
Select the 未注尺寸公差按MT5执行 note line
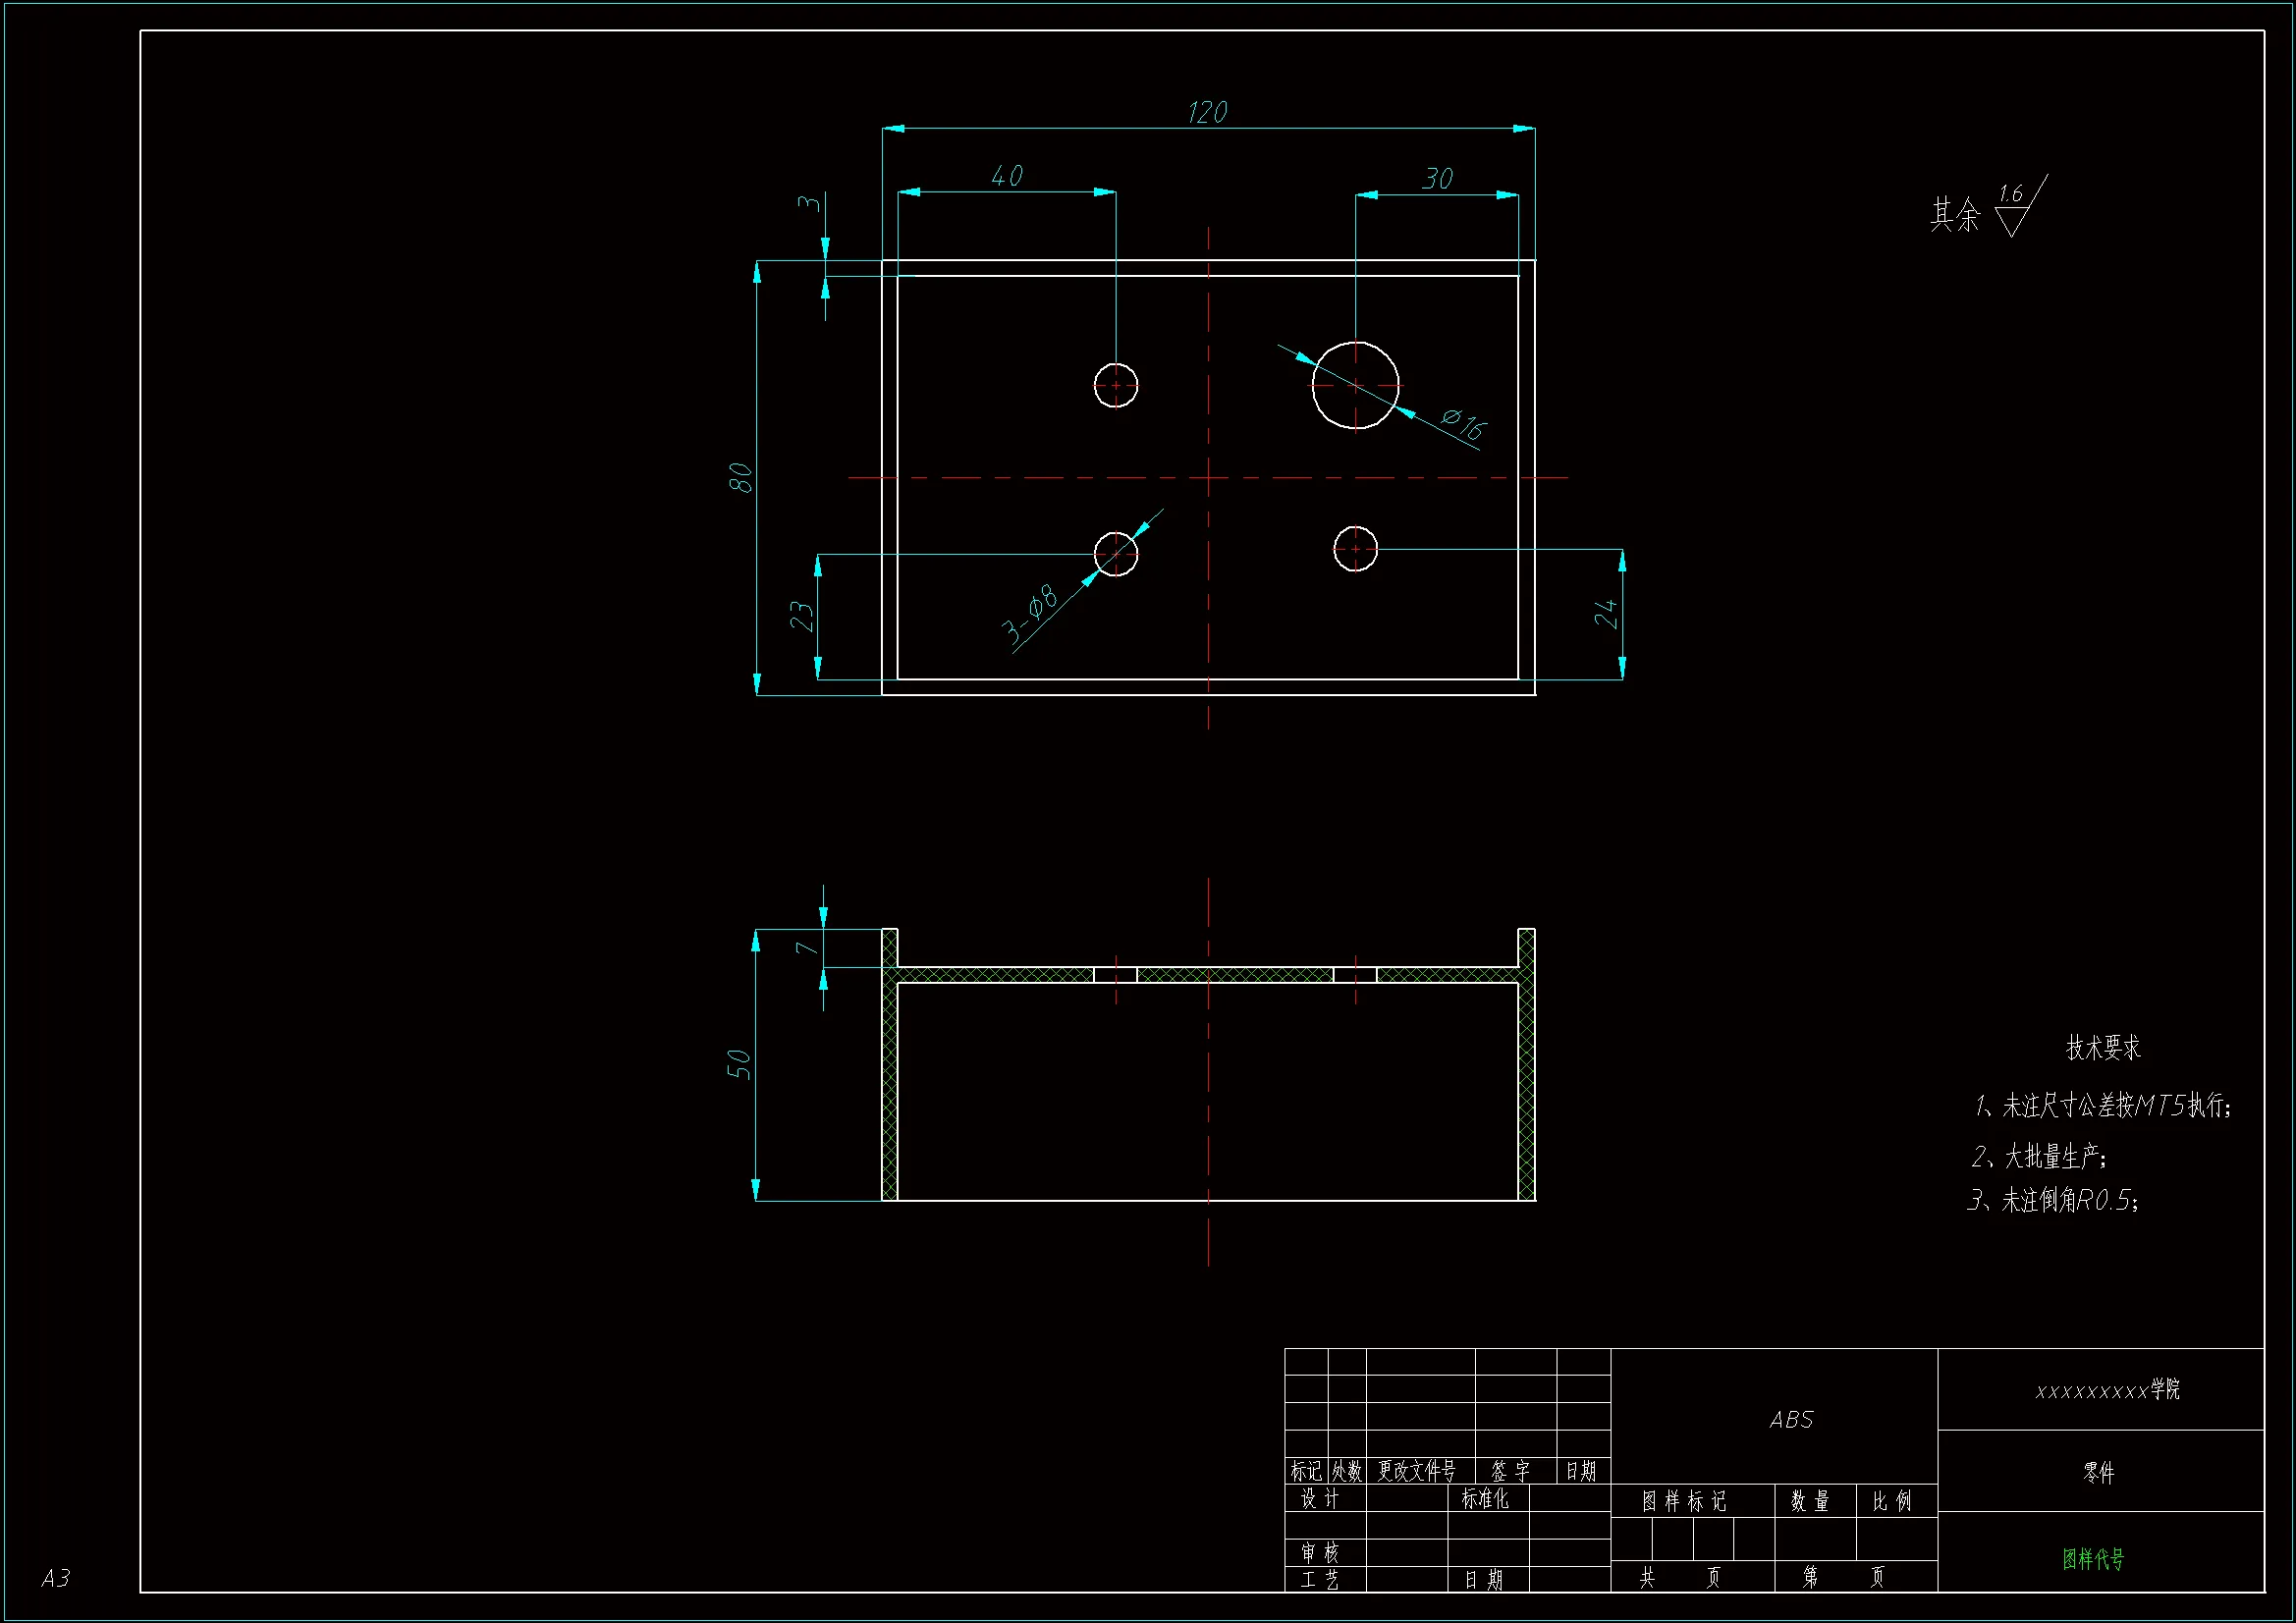click(x=2103, y=1105)
